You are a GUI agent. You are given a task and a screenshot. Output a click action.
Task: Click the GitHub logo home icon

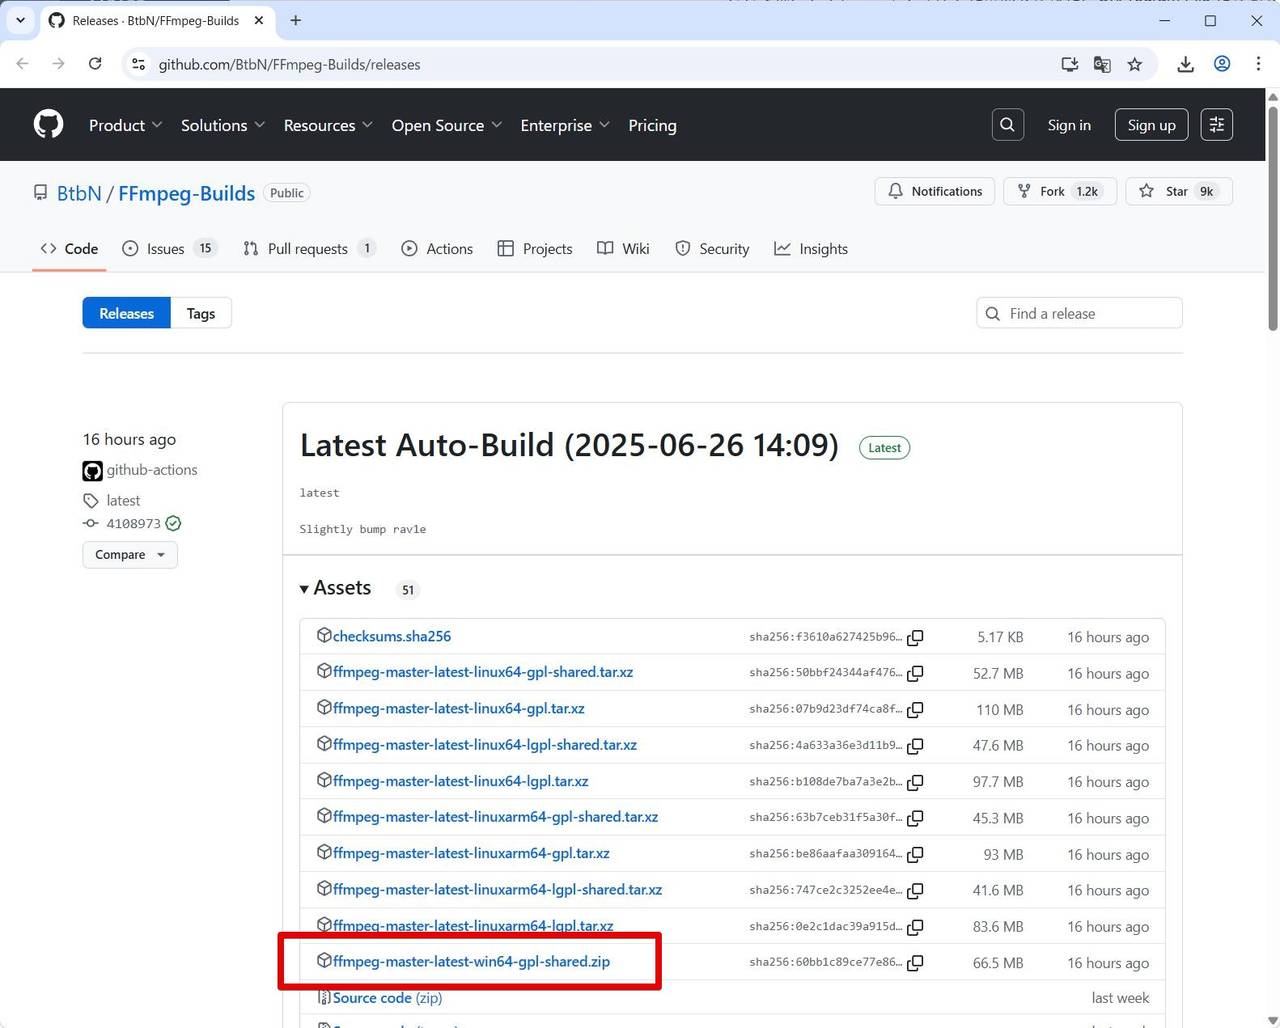(x=48, y=124)
